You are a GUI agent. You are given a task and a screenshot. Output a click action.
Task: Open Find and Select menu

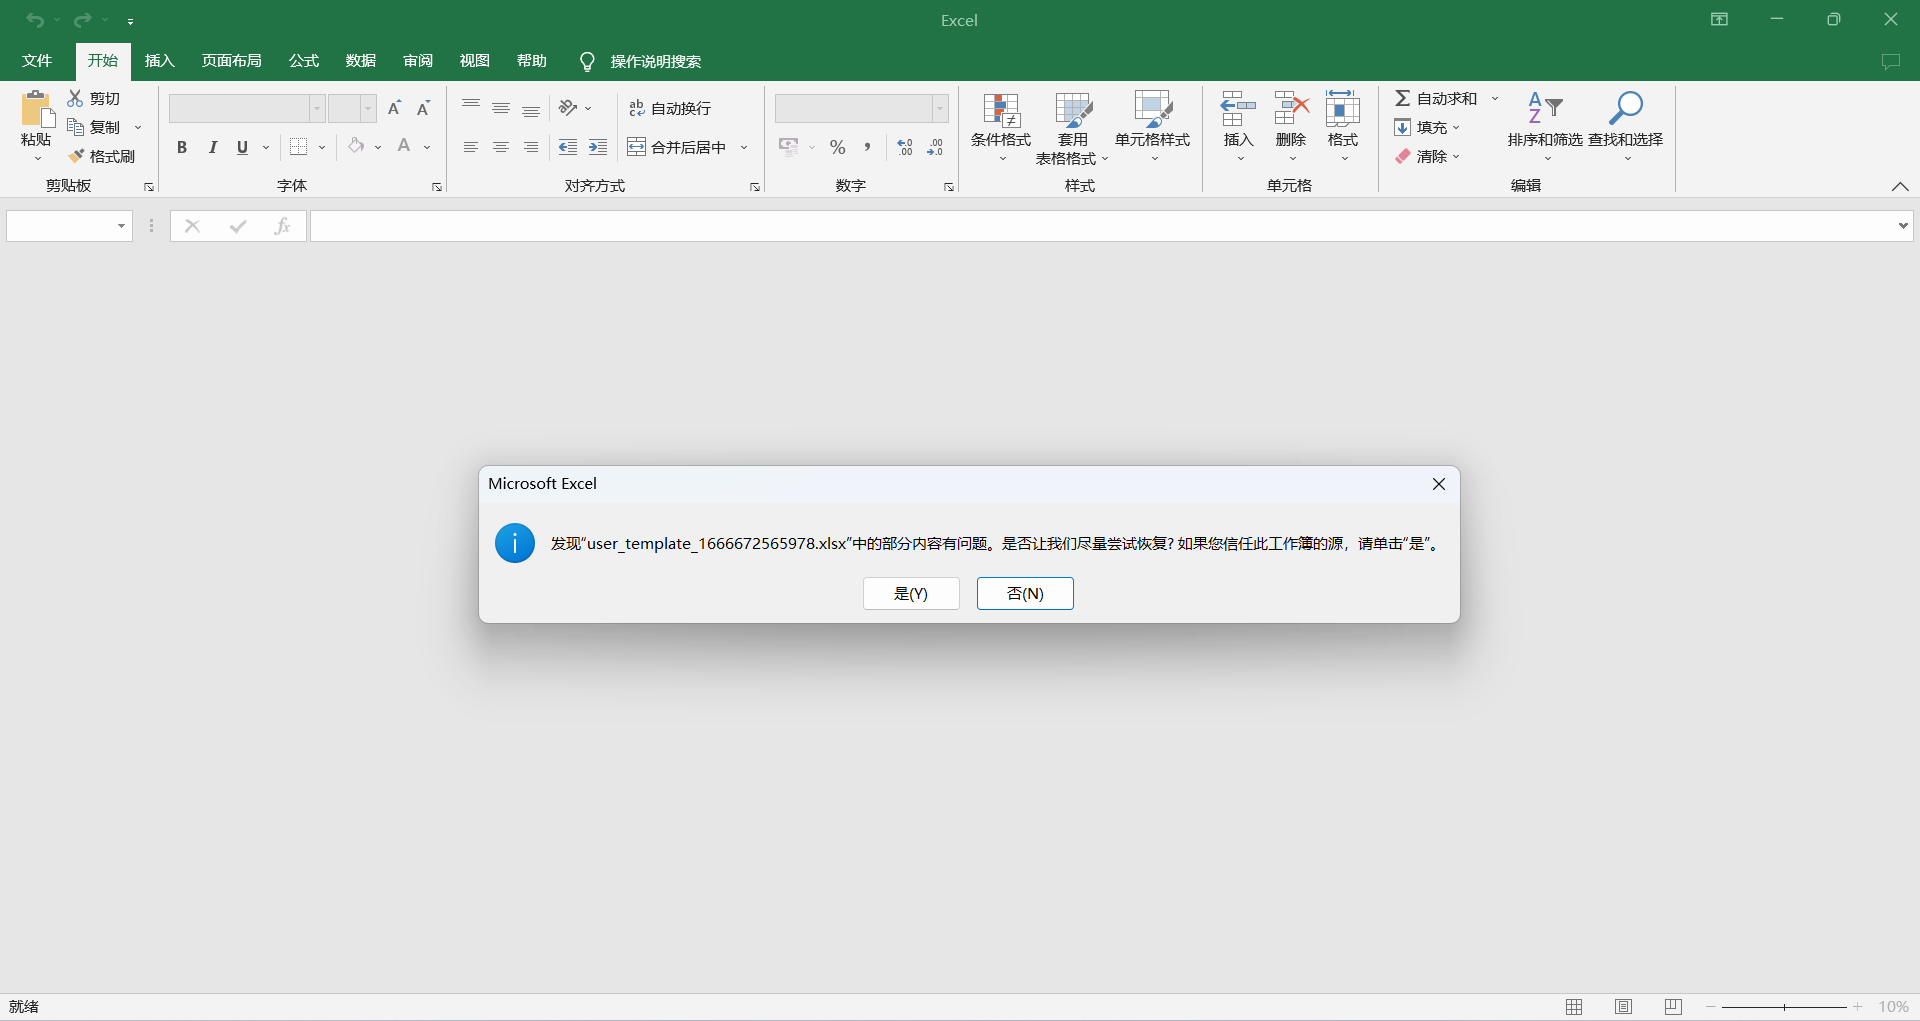pyautogui.click(x=1626, y=127)
